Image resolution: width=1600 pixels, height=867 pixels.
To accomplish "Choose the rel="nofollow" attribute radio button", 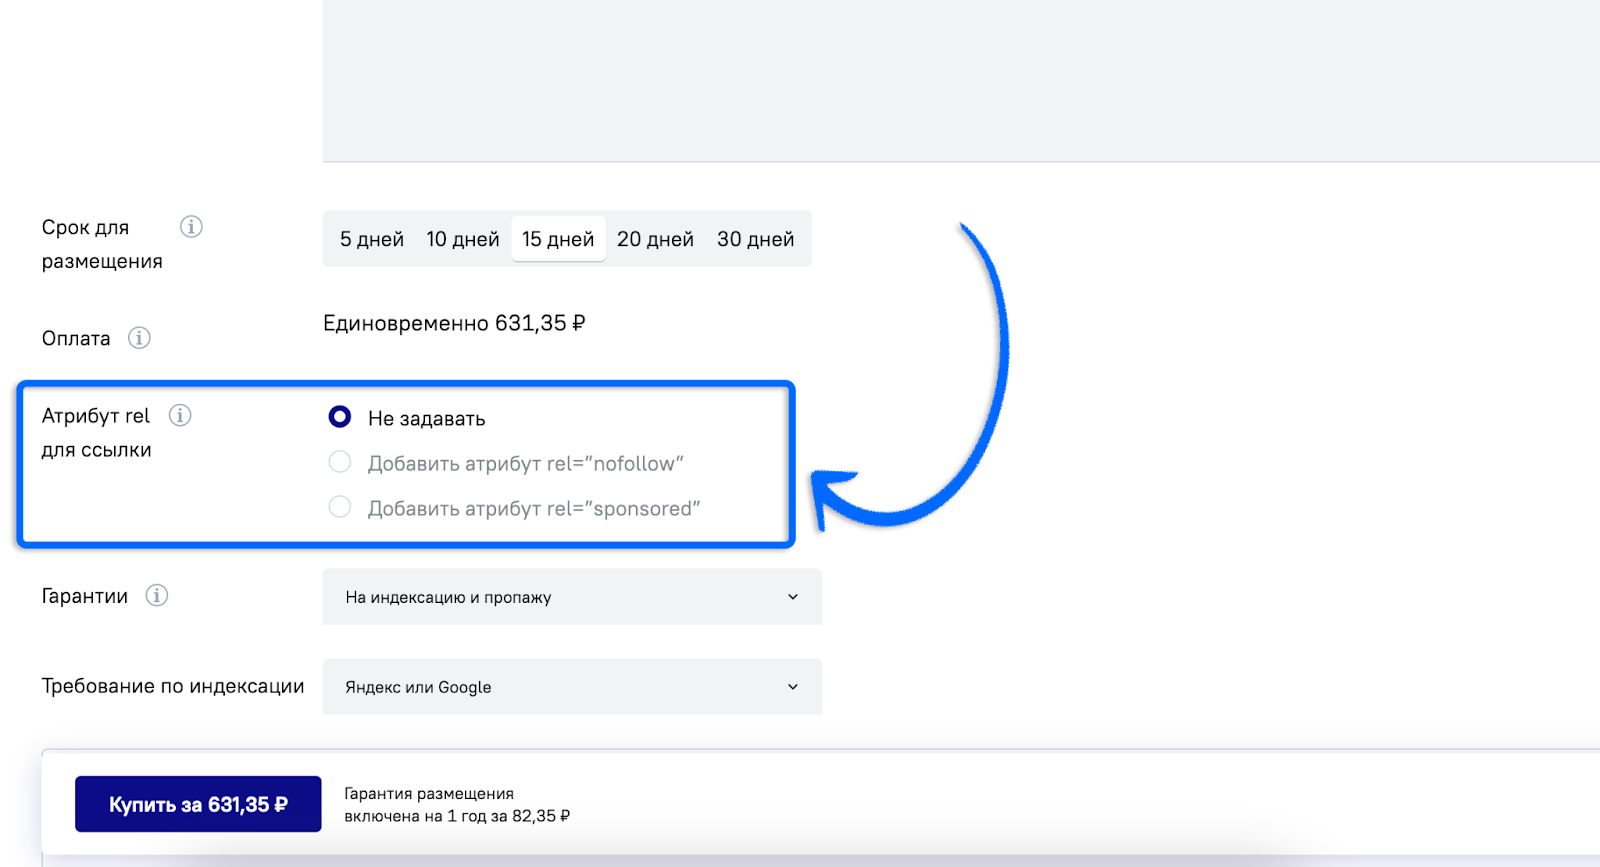I will pos(340,462).
